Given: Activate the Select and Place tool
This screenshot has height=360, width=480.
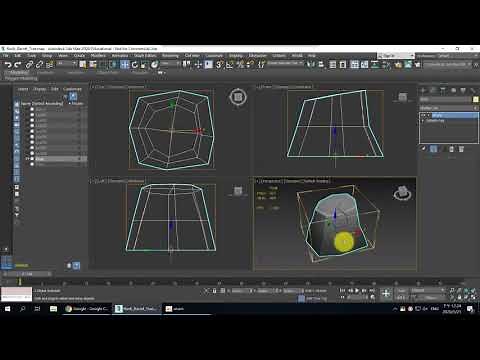Looking at the screenshot, I should 154,65.
